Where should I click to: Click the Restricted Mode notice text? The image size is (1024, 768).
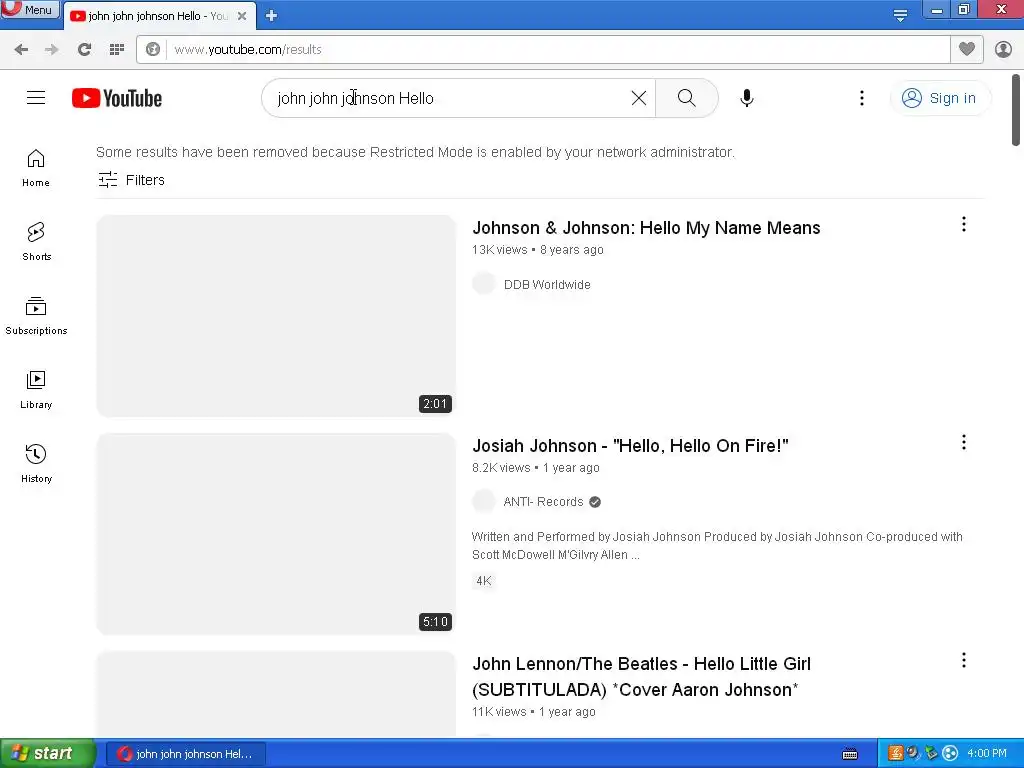click(415, 152)
